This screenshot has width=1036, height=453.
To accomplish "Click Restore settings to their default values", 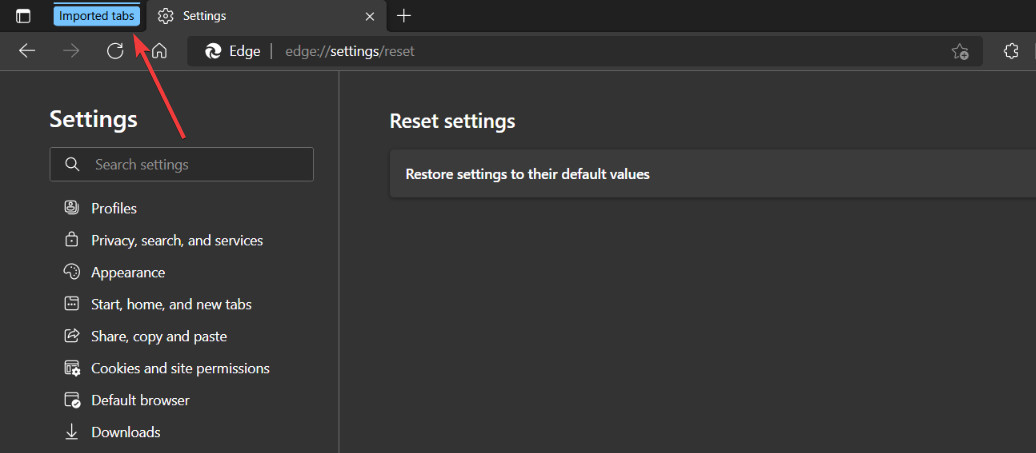I will click(x=527, y=174).
